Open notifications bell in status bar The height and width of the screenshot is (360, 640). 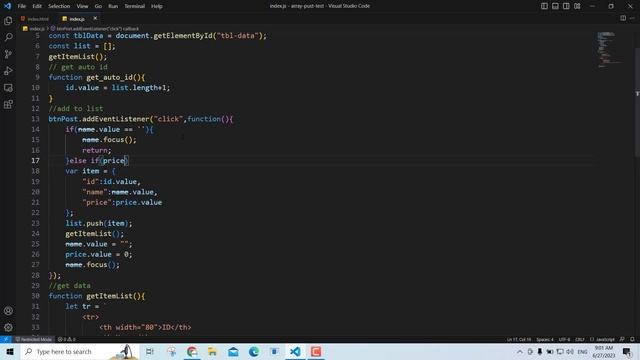[632, 339]
